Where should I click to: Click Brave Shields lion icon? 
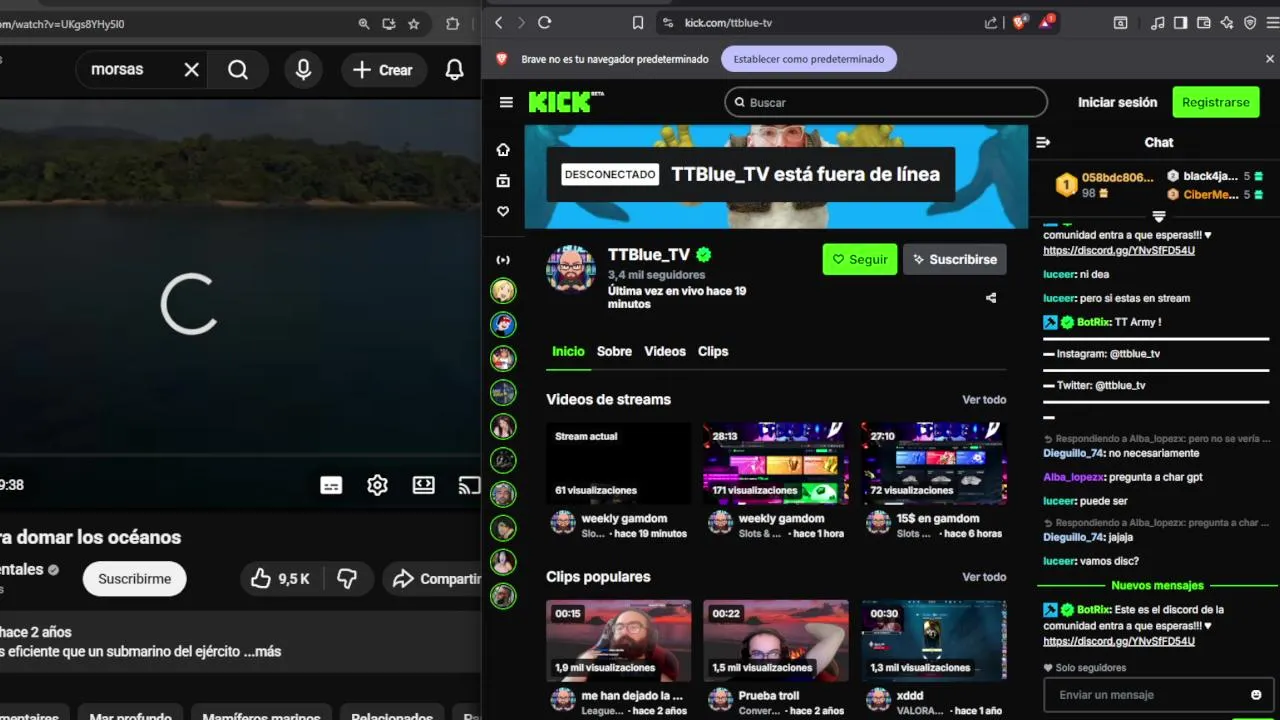pos(1019,23)
